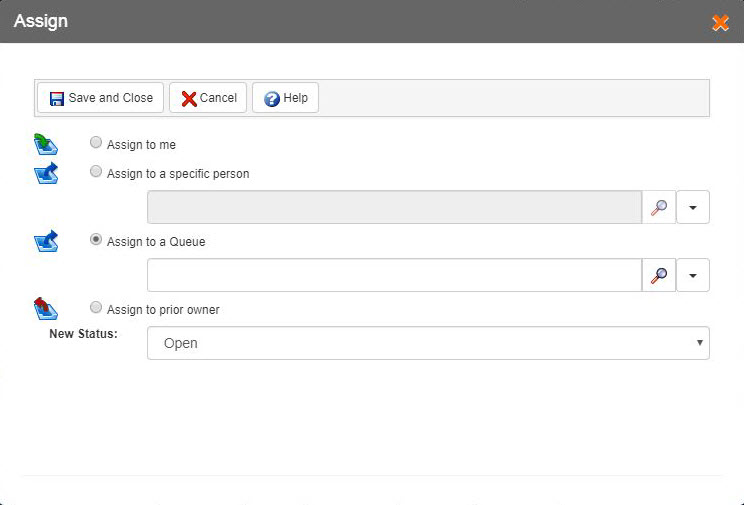The width and height of the screenshot is (744, 505).
Task: Click the blue arrow icon beside Assign to a specific person
Action: pyautogui.click(x=46, y=173)
